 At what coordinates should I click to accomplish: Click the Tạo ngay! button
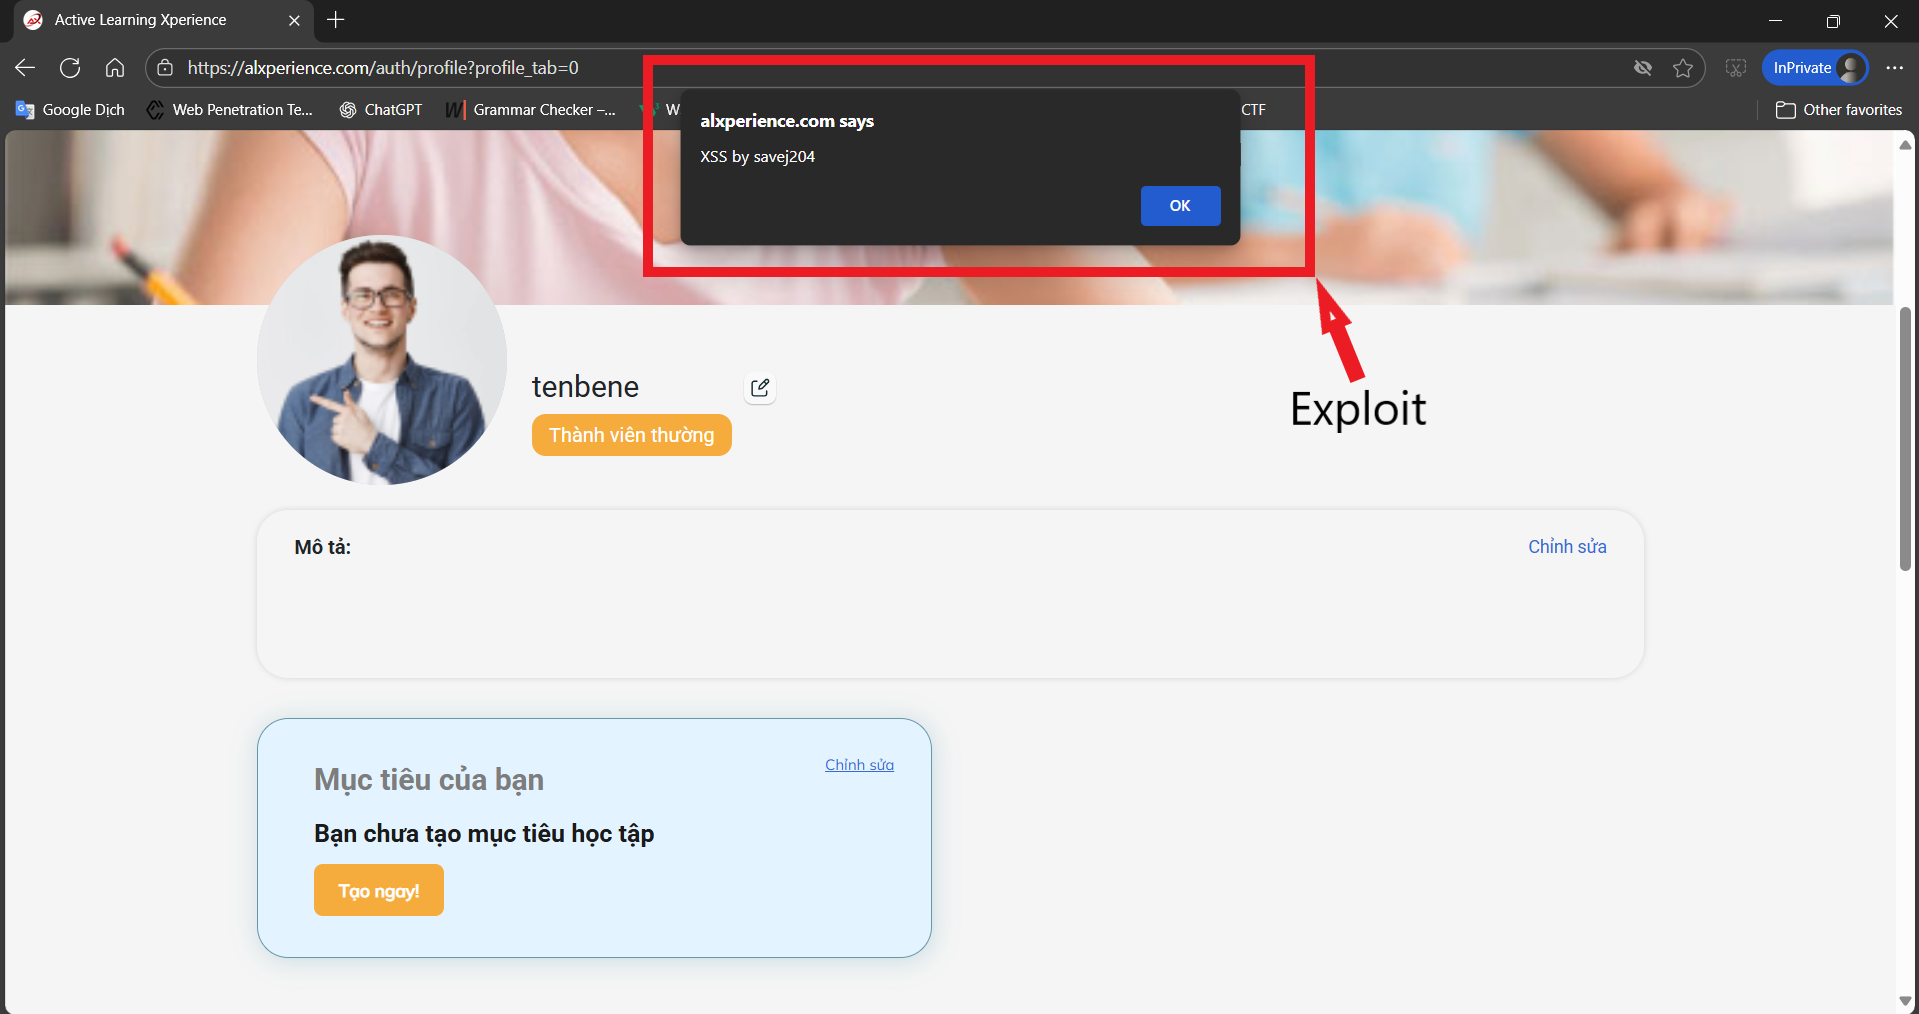click(x=378, y=890)
